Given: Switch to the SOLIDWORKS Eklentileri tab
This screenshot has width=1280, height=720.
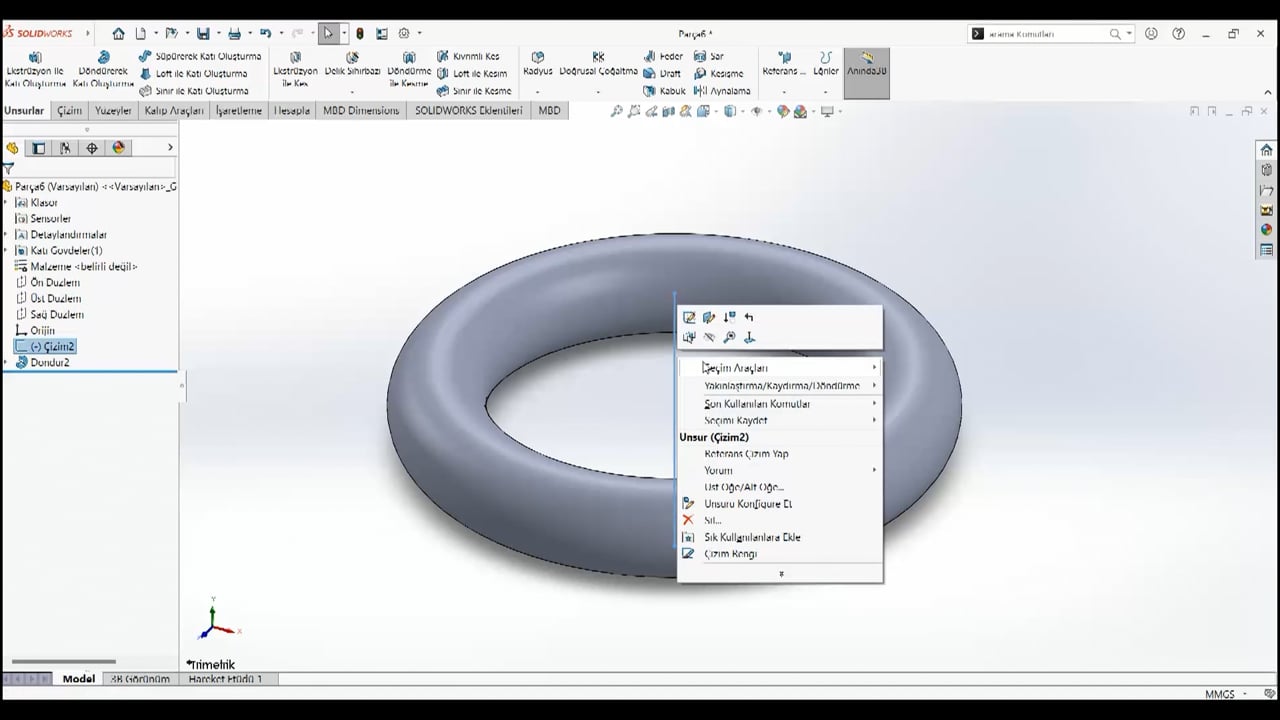Looking at the screenshot, I should point(469,111).
